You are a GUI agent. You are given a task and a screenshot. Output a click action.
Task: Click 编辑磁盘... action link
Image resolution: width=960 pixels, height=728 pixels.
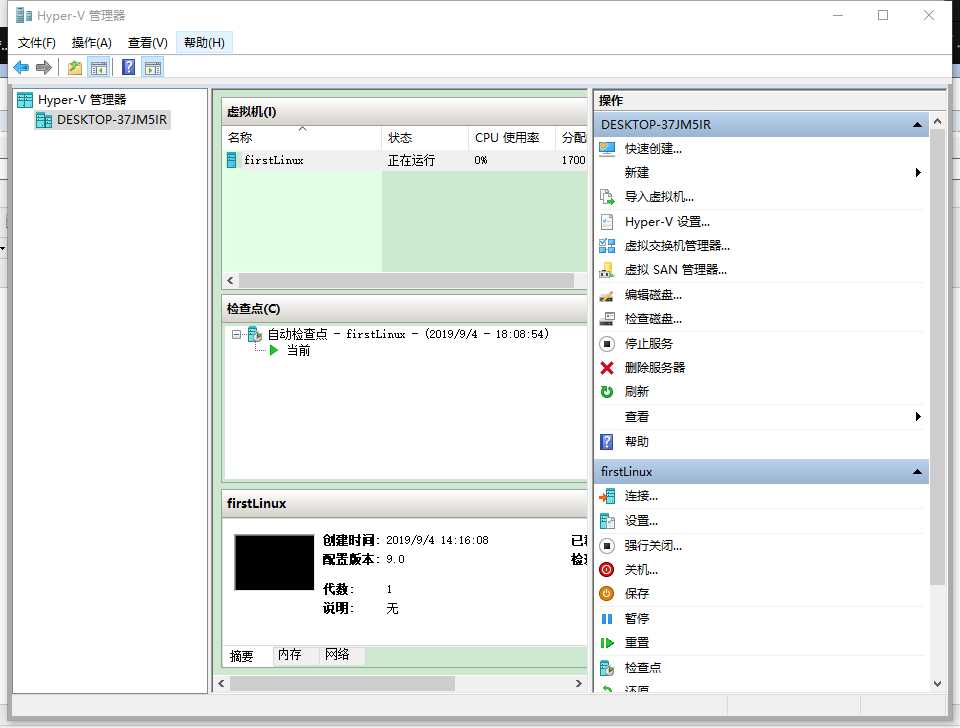coord(653,295)
